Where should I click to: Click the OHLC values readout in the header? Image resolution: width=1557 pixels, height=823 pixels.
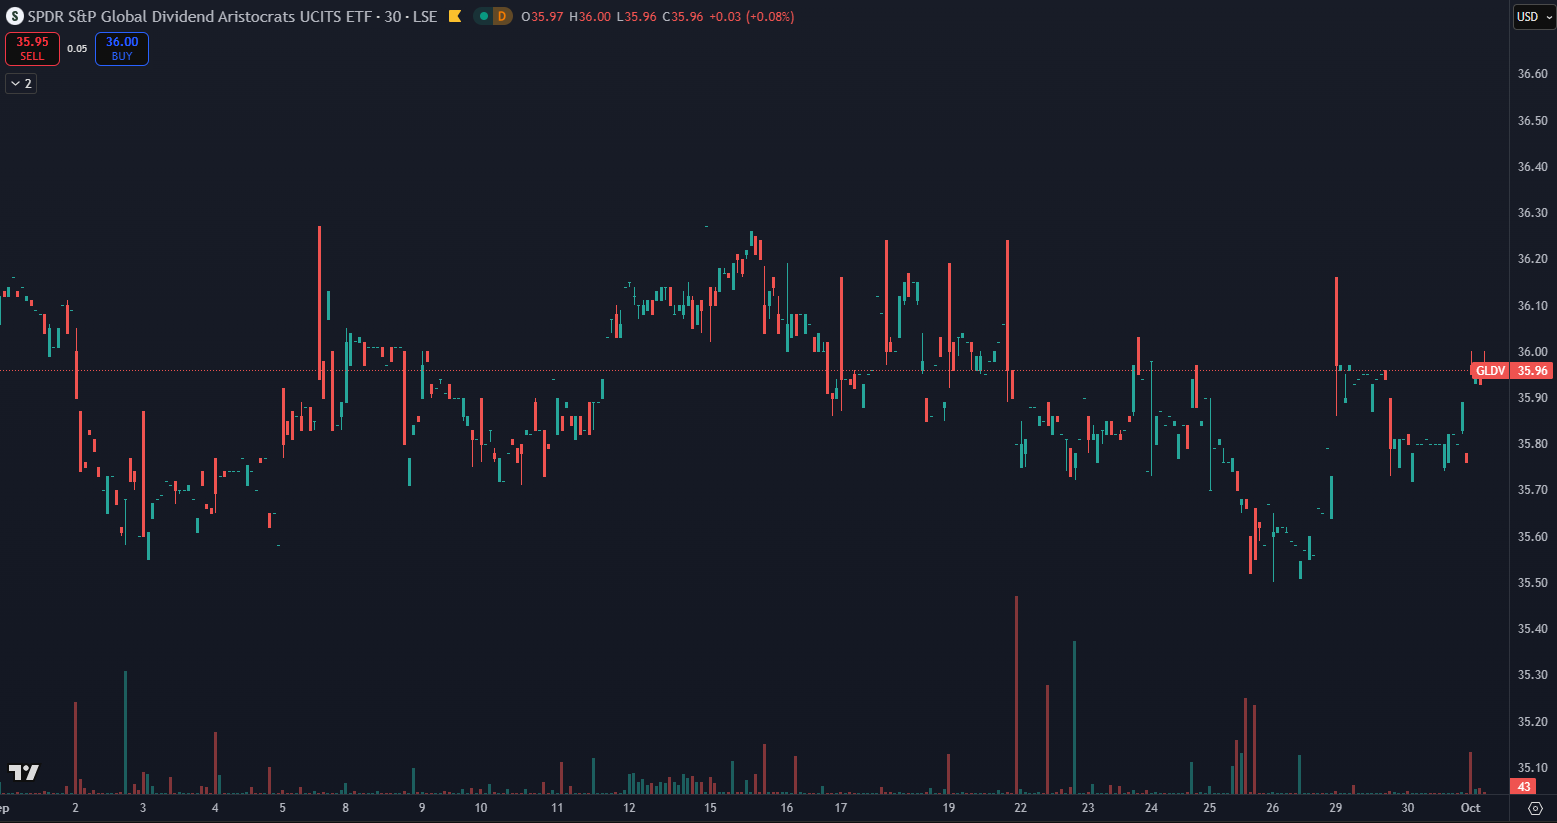pyautogui.click(x=657, y=17)
